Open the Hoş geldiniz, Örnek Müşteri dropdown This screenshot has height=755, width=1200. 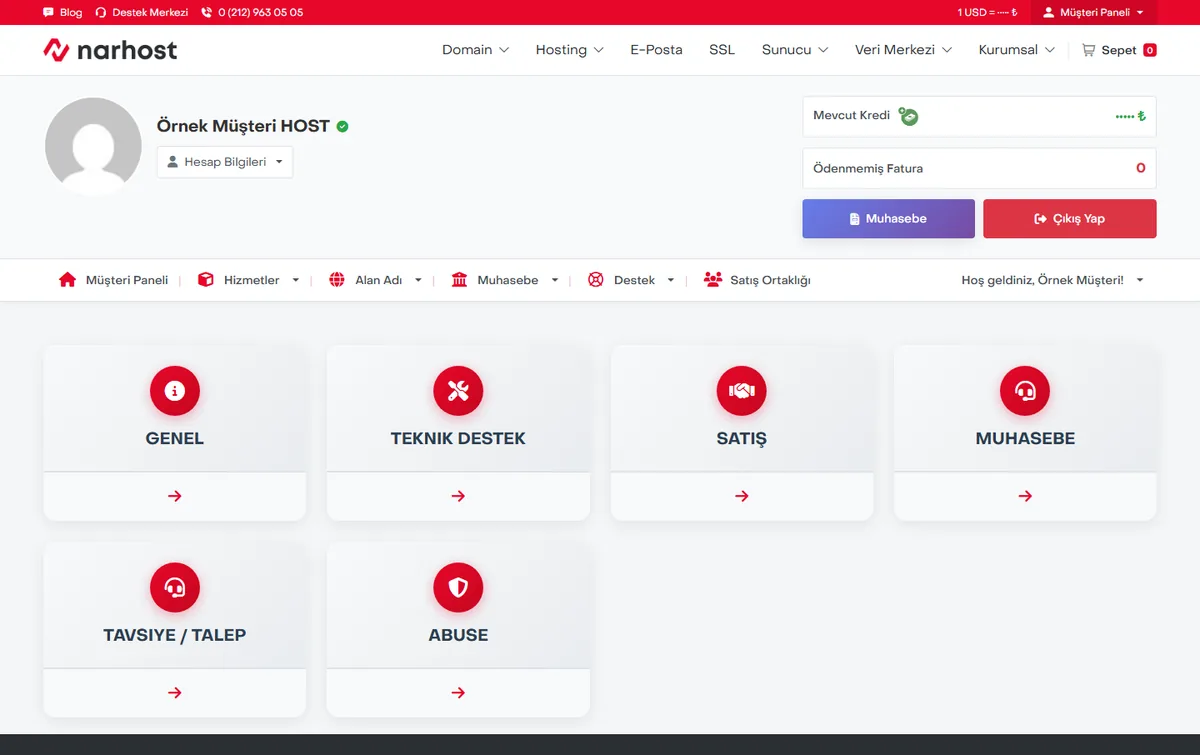tap(1053, 280)
